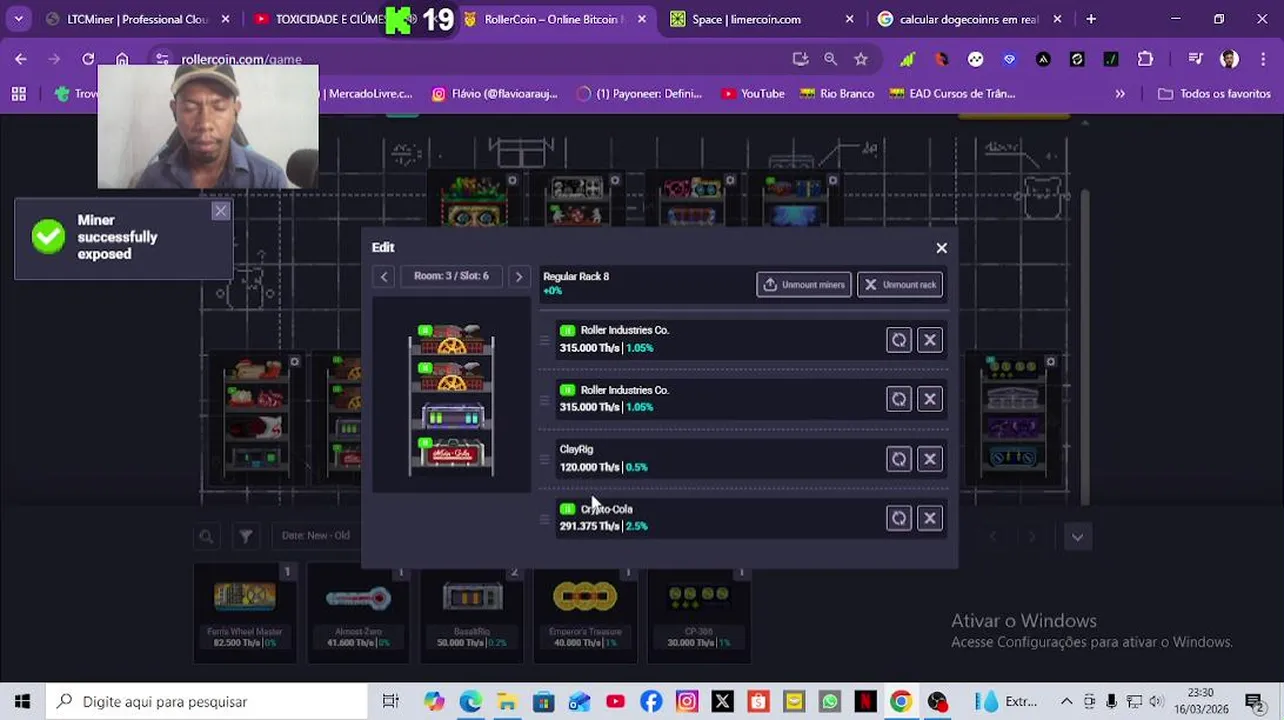The height and width of the screenshot is (720, 1284).
Task: Reload the RollerCoin page
Action: pyautogui.click(x=88, y=59)
